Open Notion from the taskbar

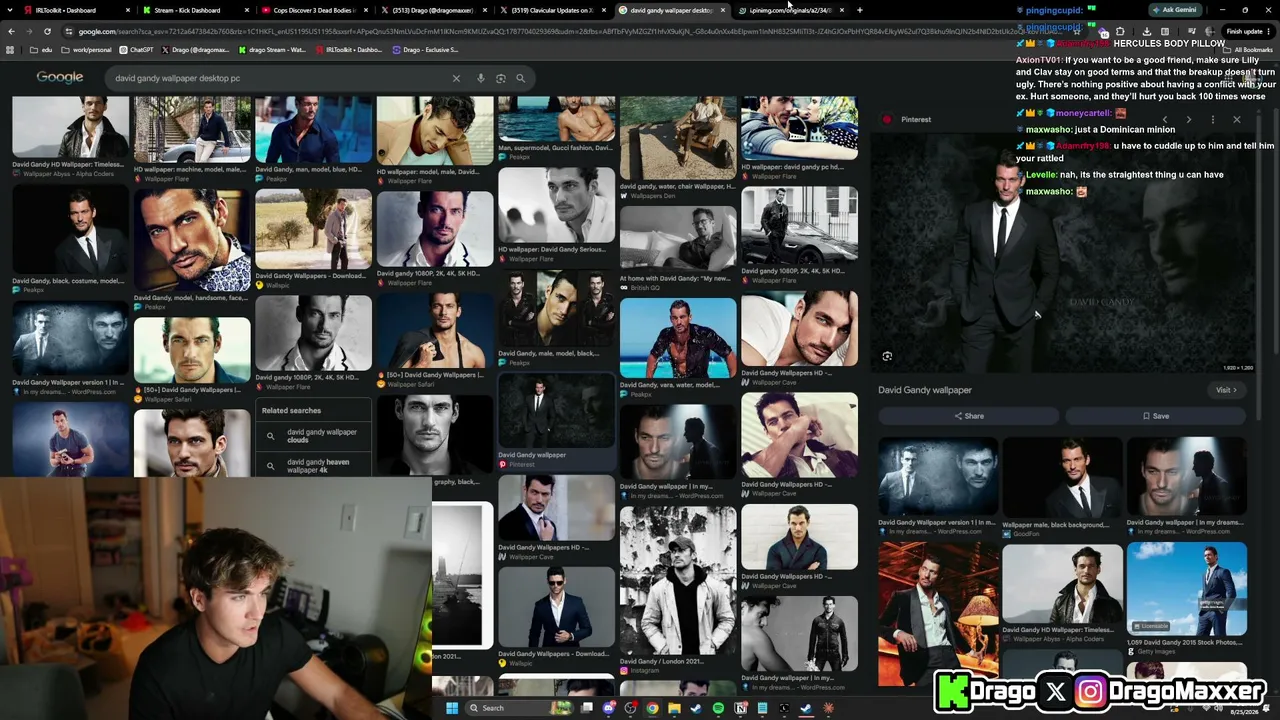point(740,709)
